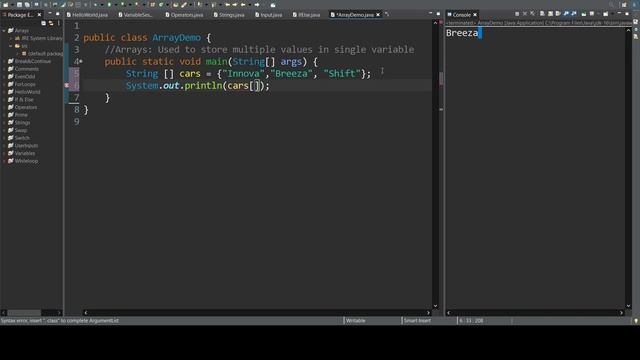
Task: Collapse the src folder node
Action: coord(11,46)
